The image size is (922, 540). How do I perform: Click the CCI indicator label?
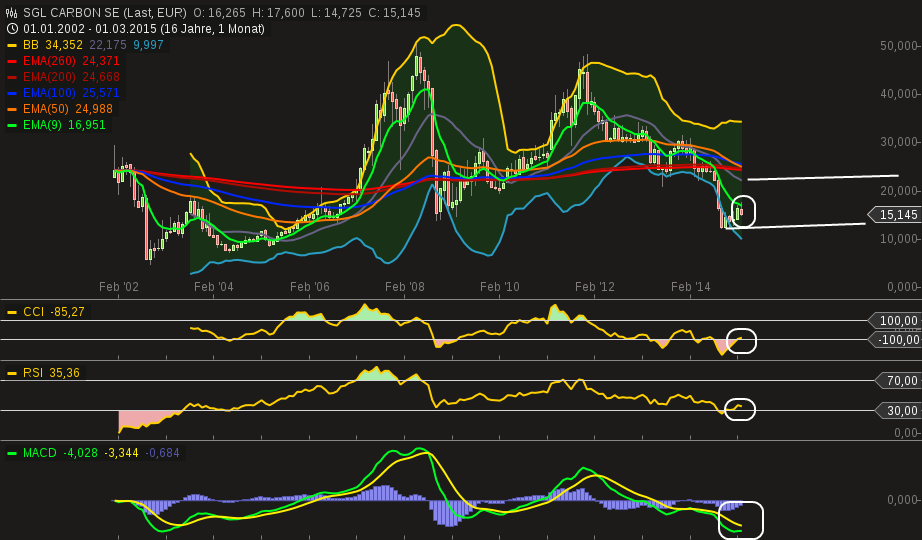(34, 312)
